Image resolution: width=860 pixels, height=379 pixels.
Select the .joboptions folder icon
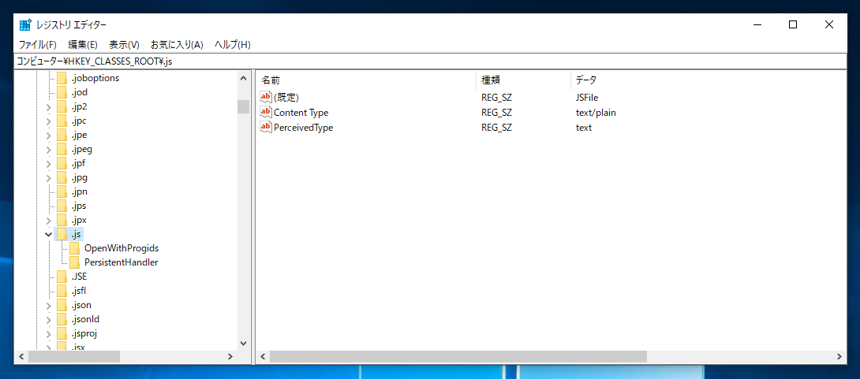pyautogui.click(x=61, y=78)
